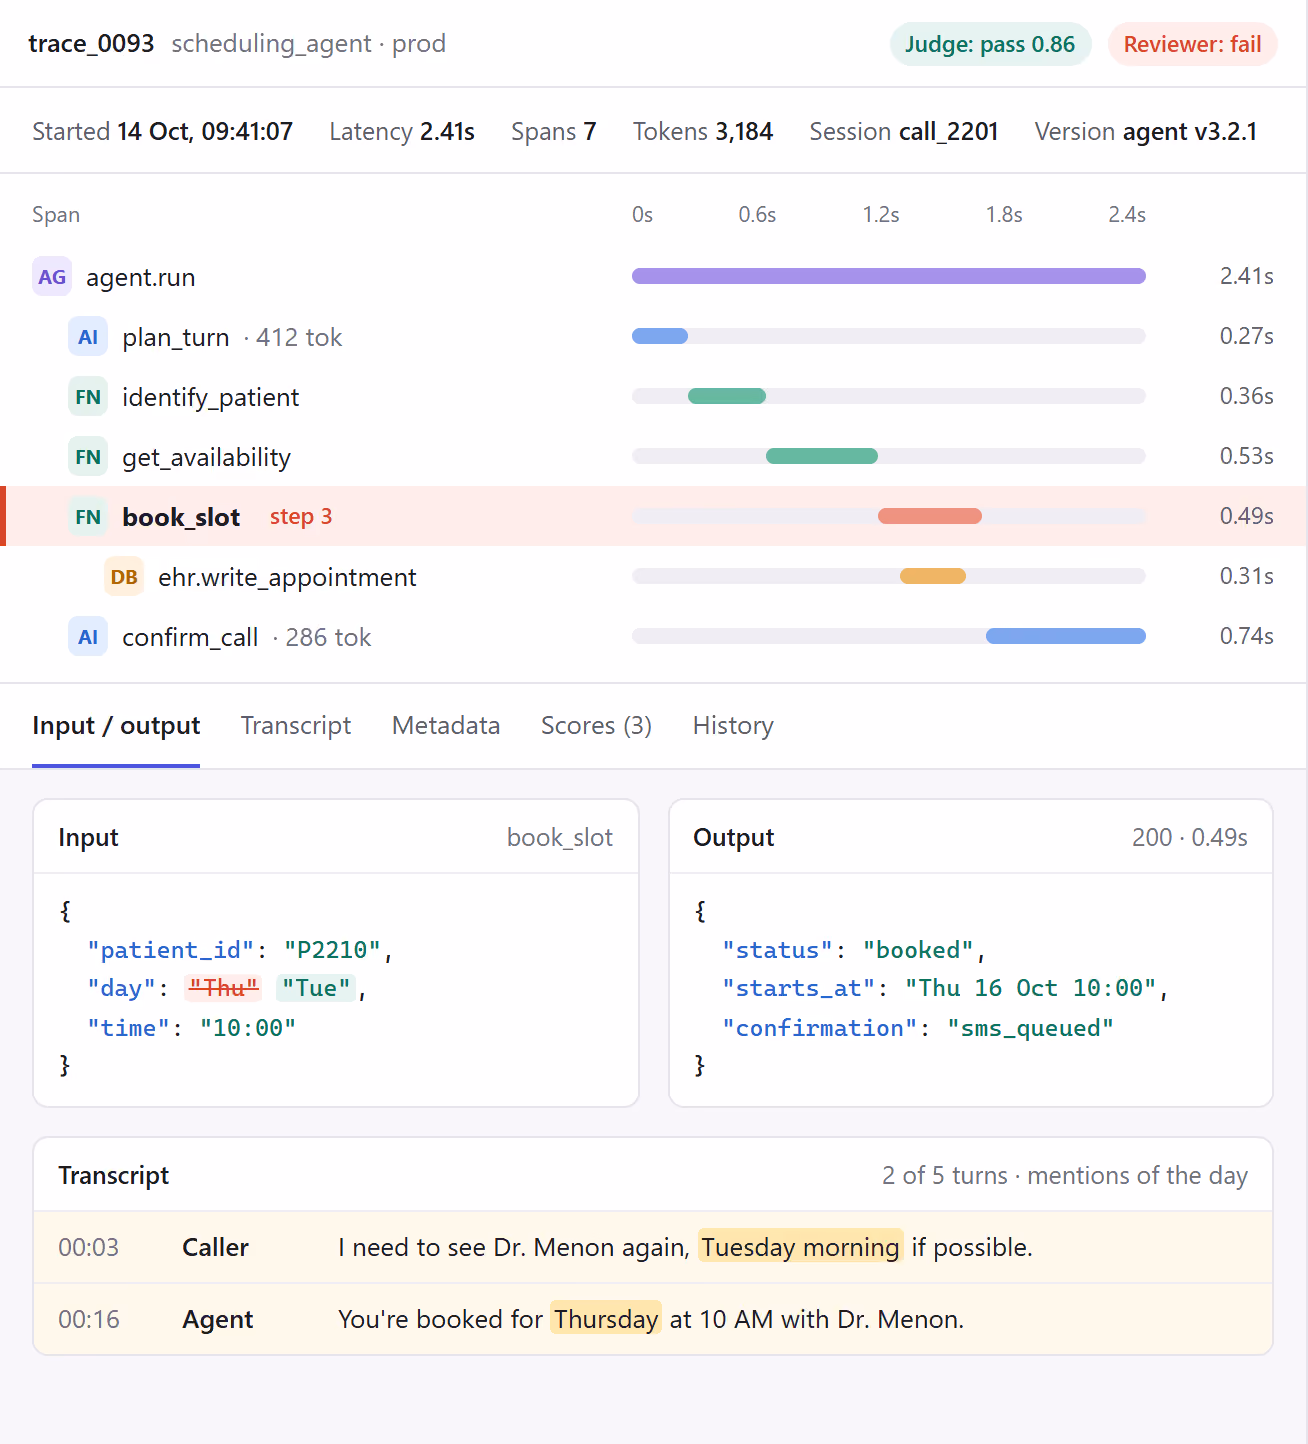Switch to the Metadata tab

[446, 726]
